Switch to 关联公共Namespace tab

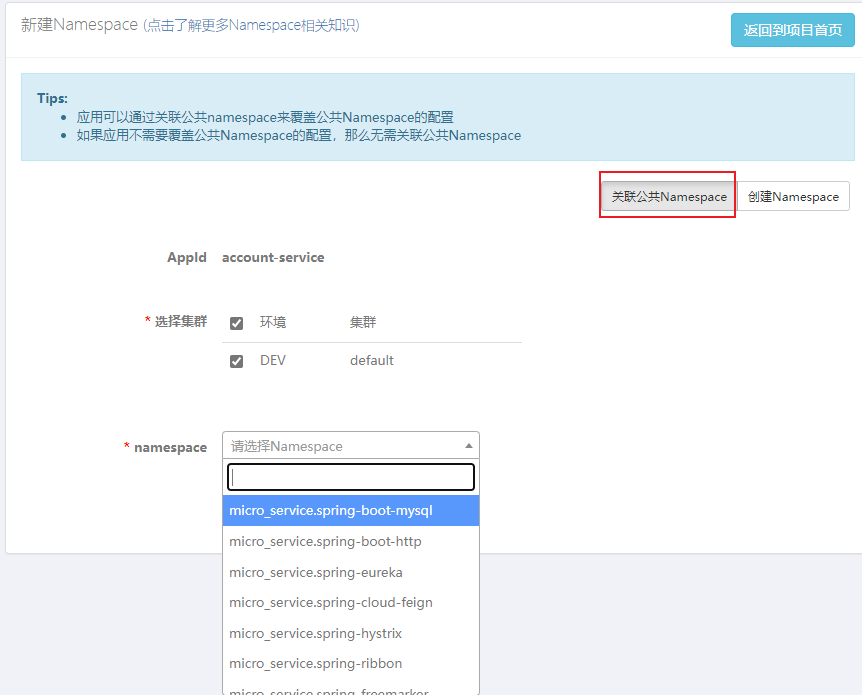[x=669, y=196]
